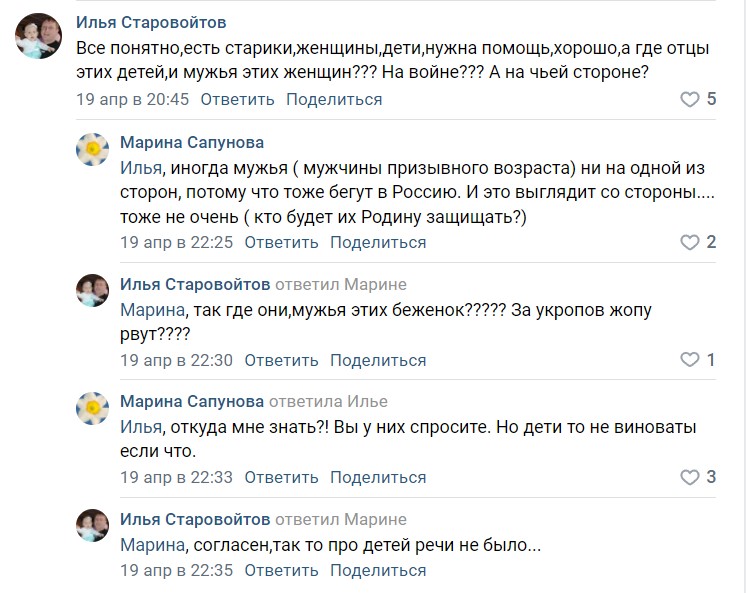Click Марина's avatar on the 22:33 reply
Image resolution: width=746 pixels, height=593 pixels.
click(x=93, y=408)
